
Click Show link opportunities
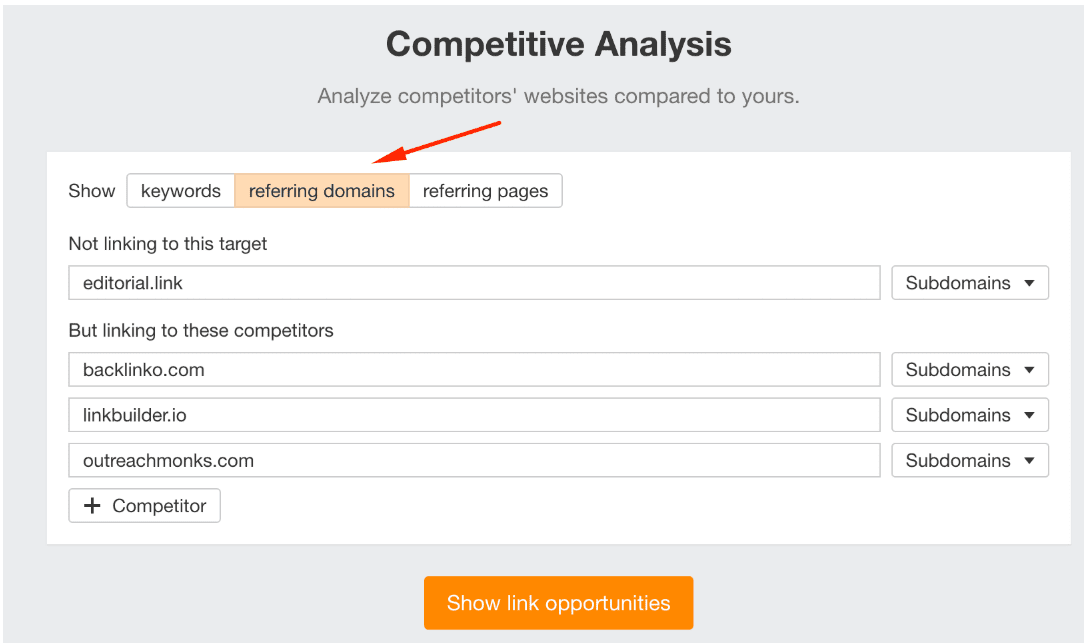558,603
